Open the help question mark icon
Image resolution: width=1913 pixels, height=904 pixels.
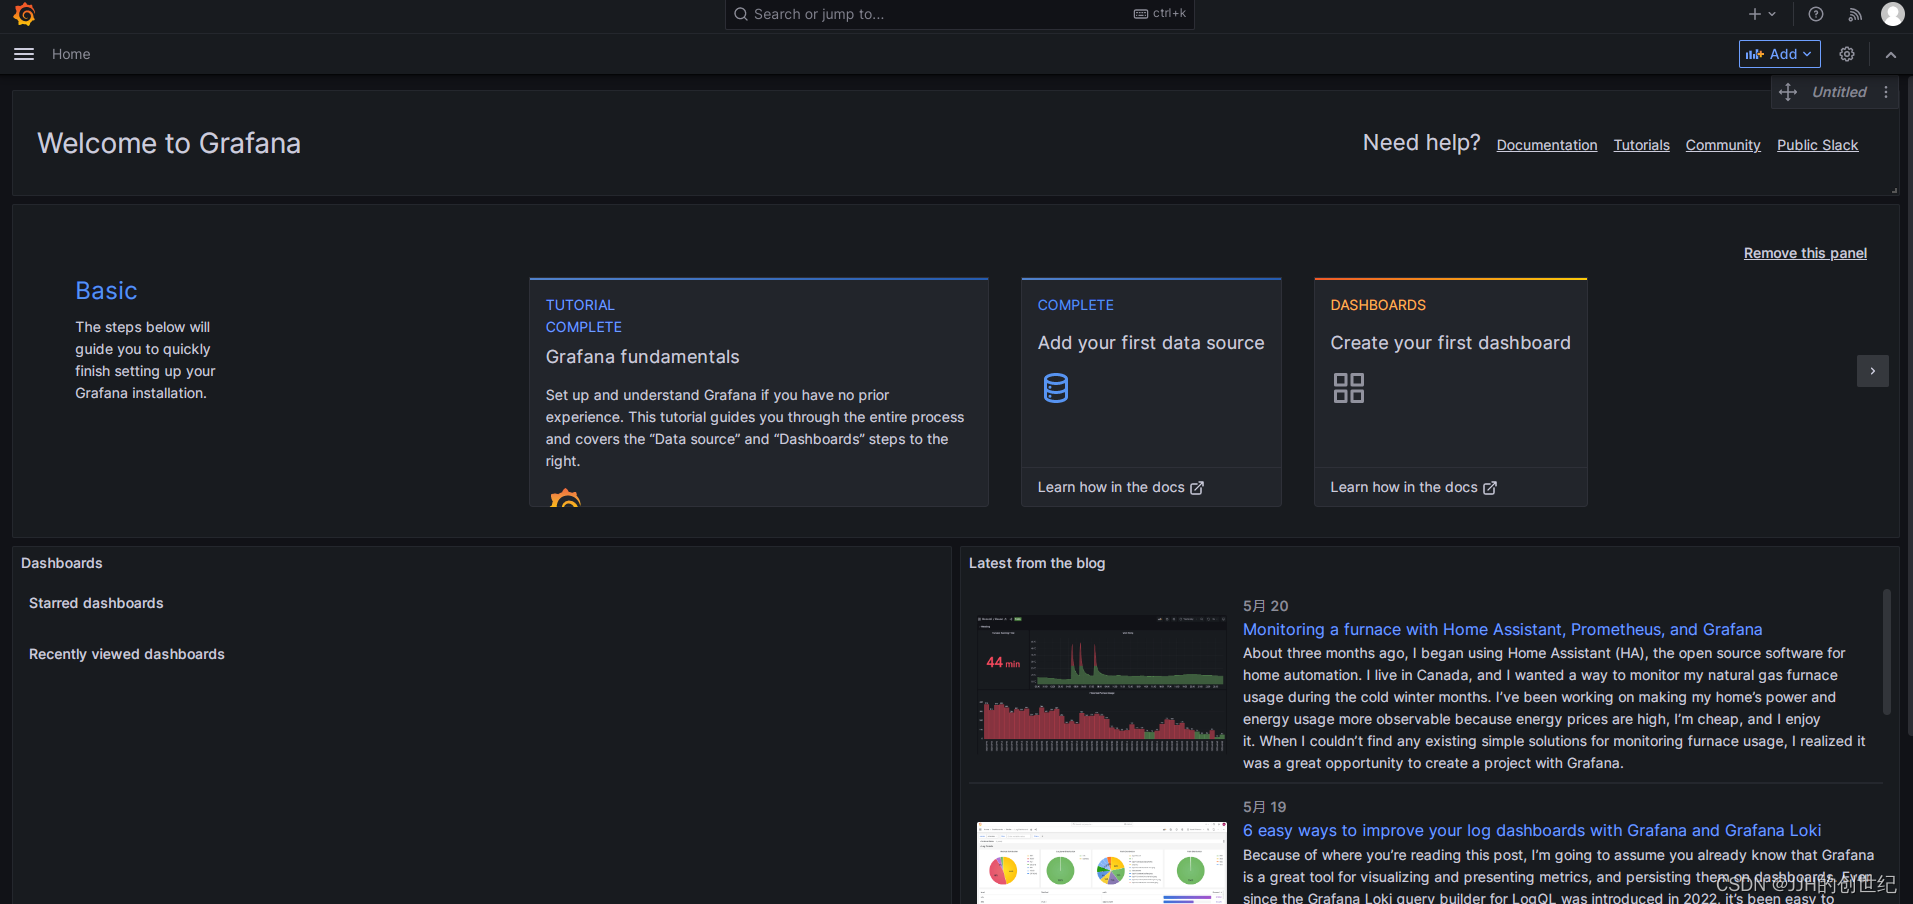pyautogui.click(x=1816, y=14)
